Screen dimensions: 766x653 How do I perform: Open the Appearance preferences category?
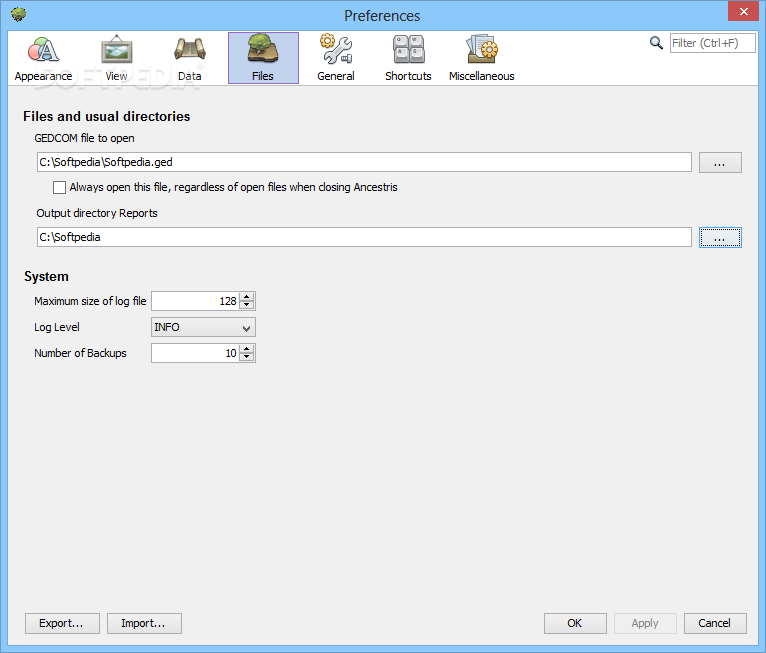[x=43, y=58]
